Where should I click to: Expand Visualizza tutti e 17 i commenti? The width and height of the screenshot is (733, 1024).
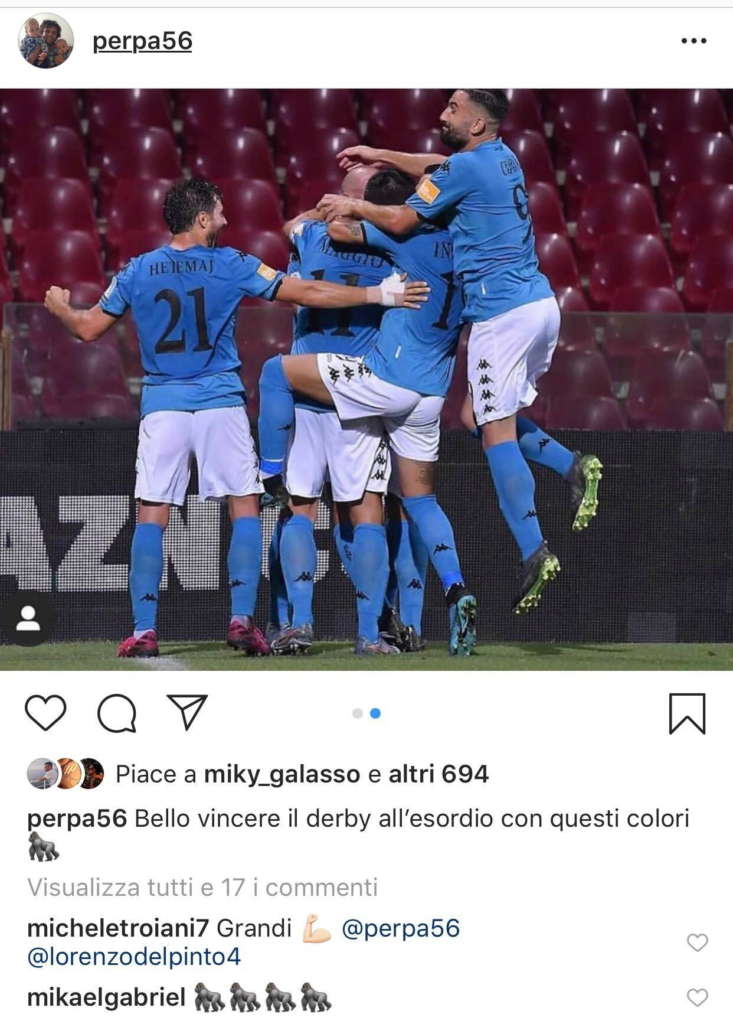tap(203, 888)
